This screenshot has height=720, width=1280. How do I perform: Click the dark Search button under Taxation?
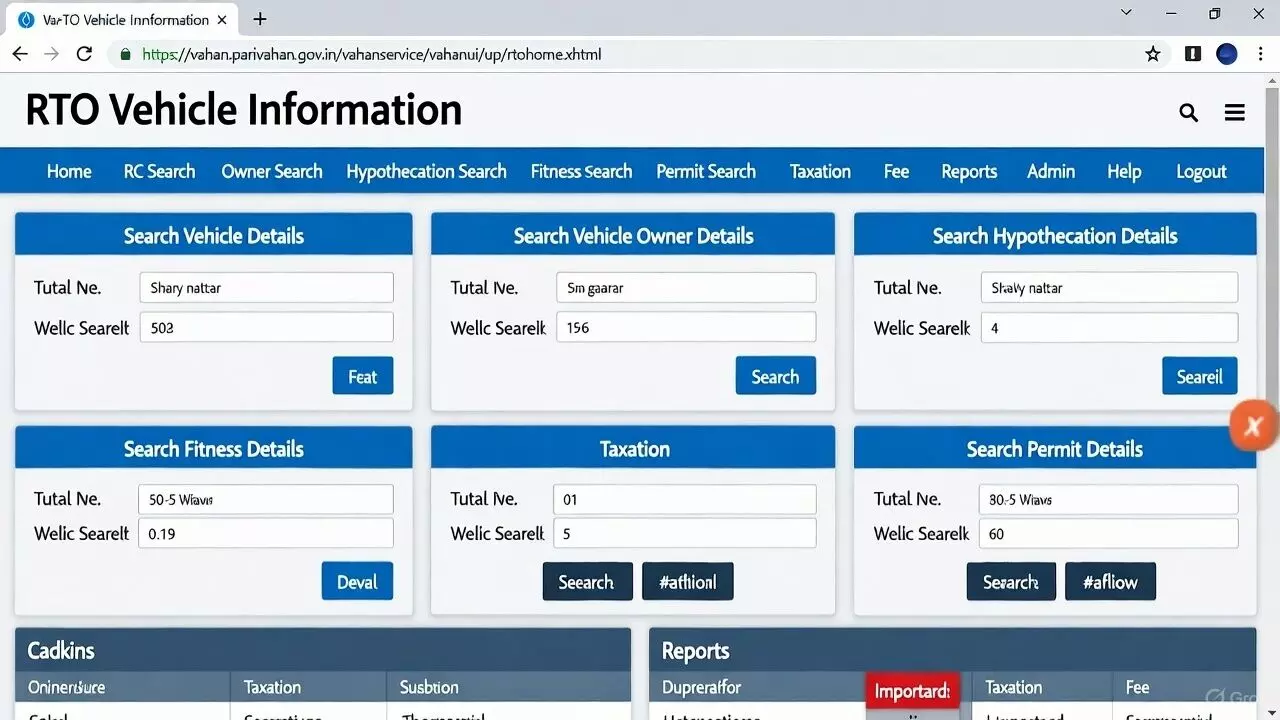(587, 582)
